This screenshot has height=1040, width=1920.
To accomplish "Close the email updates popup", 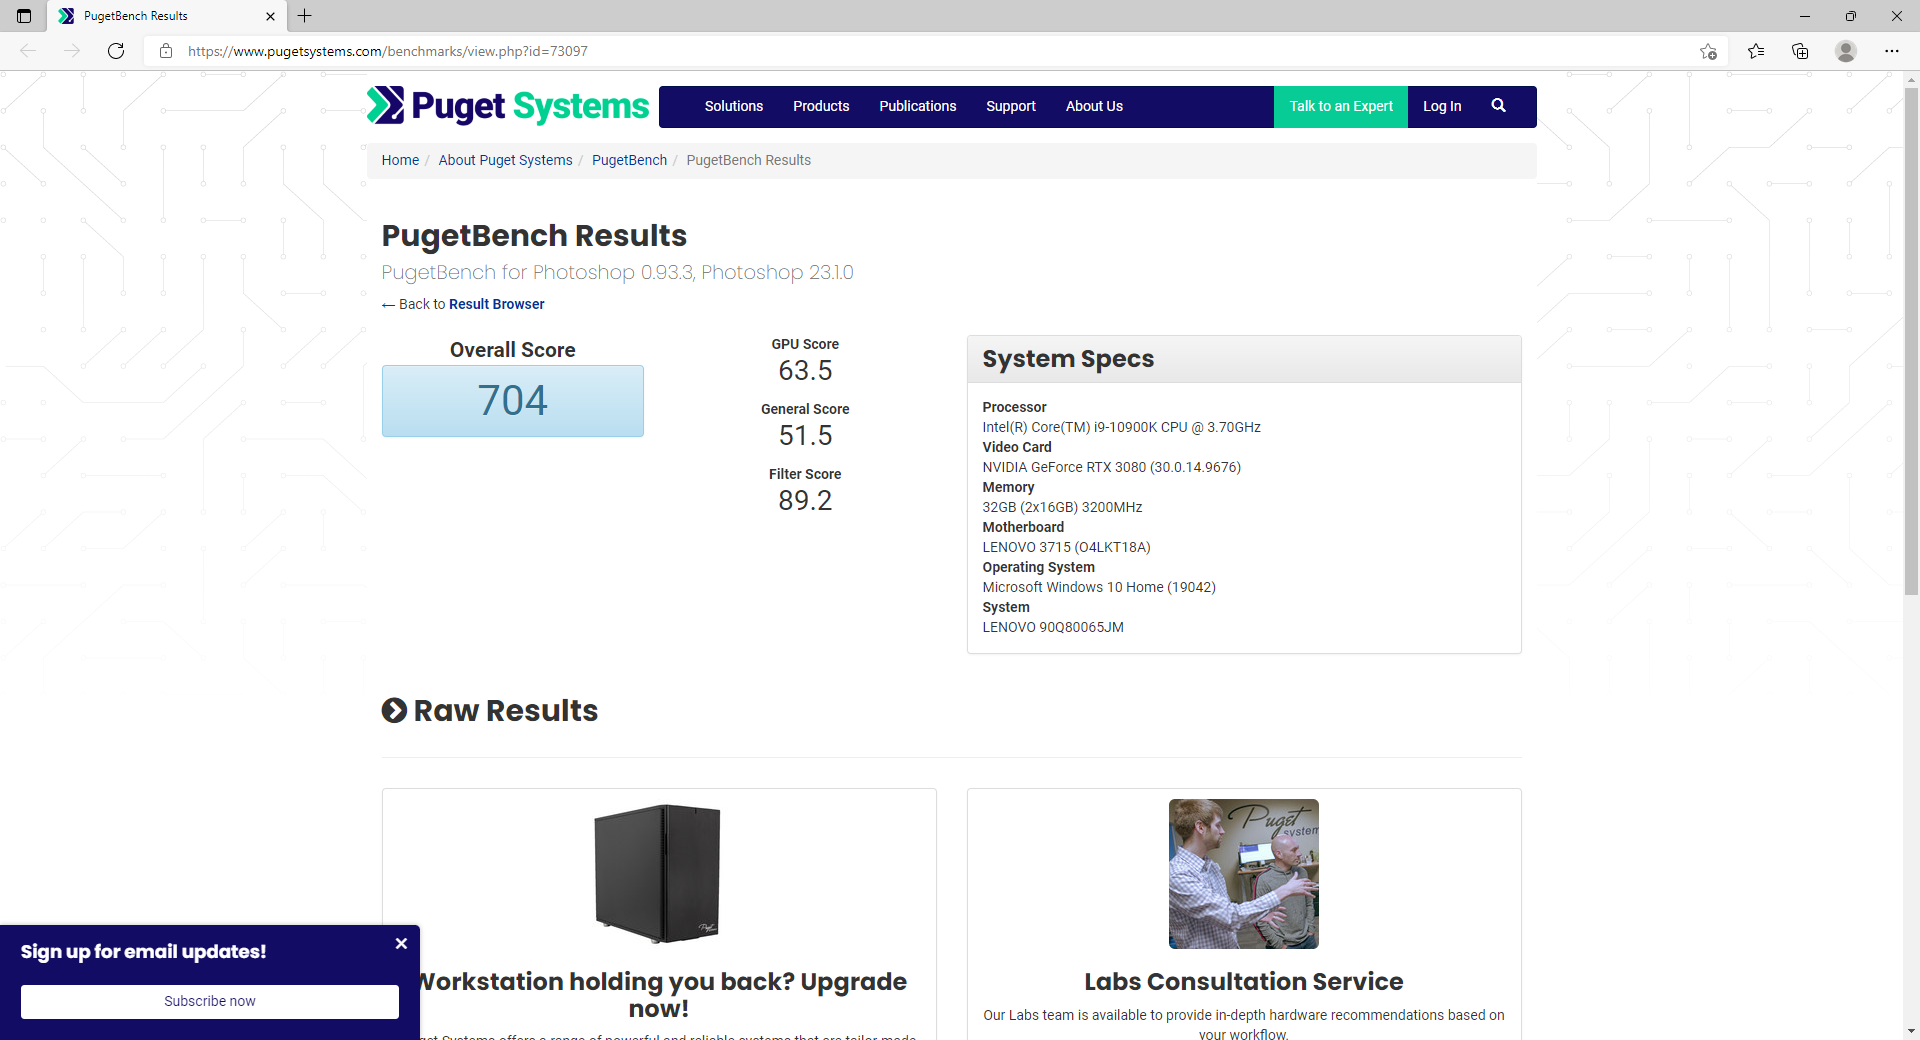I will 401,944.
